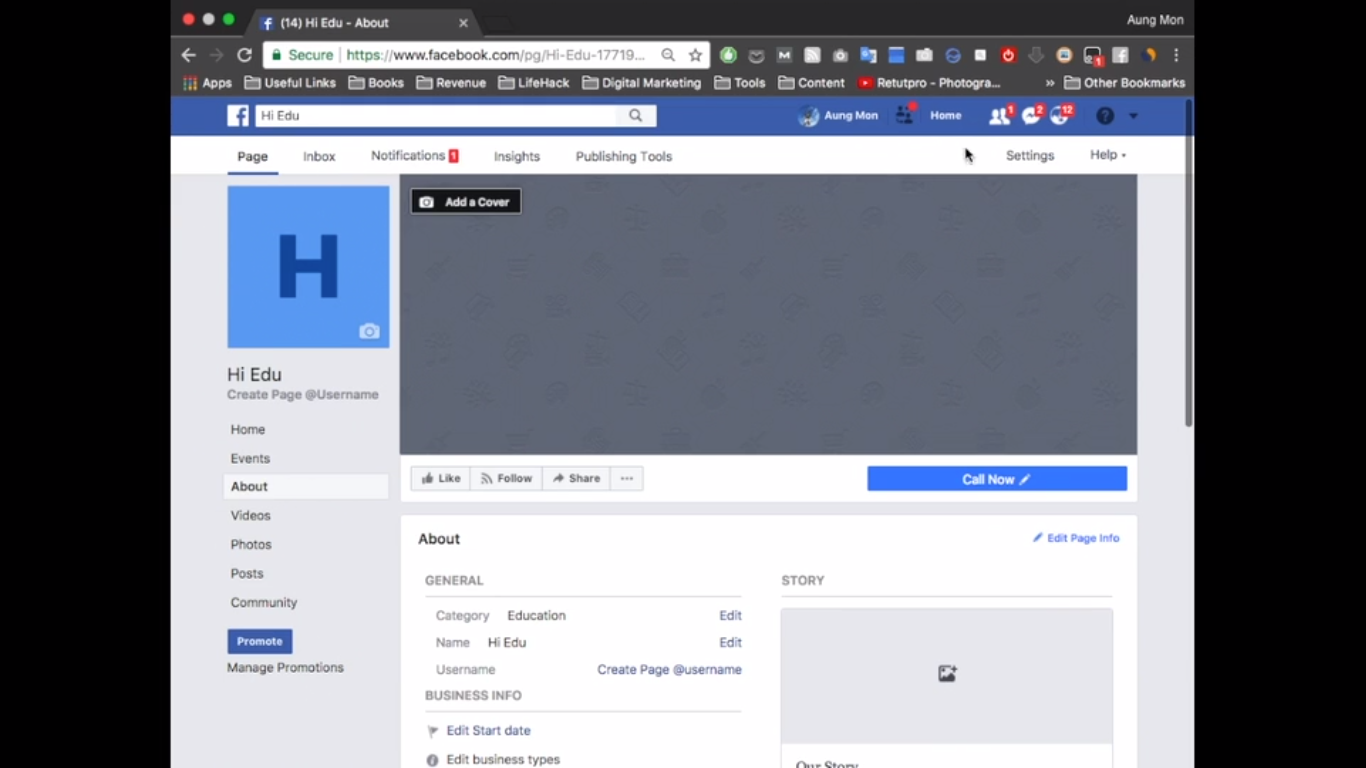1366x768 pixels.
Task: Open Other Bookmarks folder
Action: (1124, 83)
